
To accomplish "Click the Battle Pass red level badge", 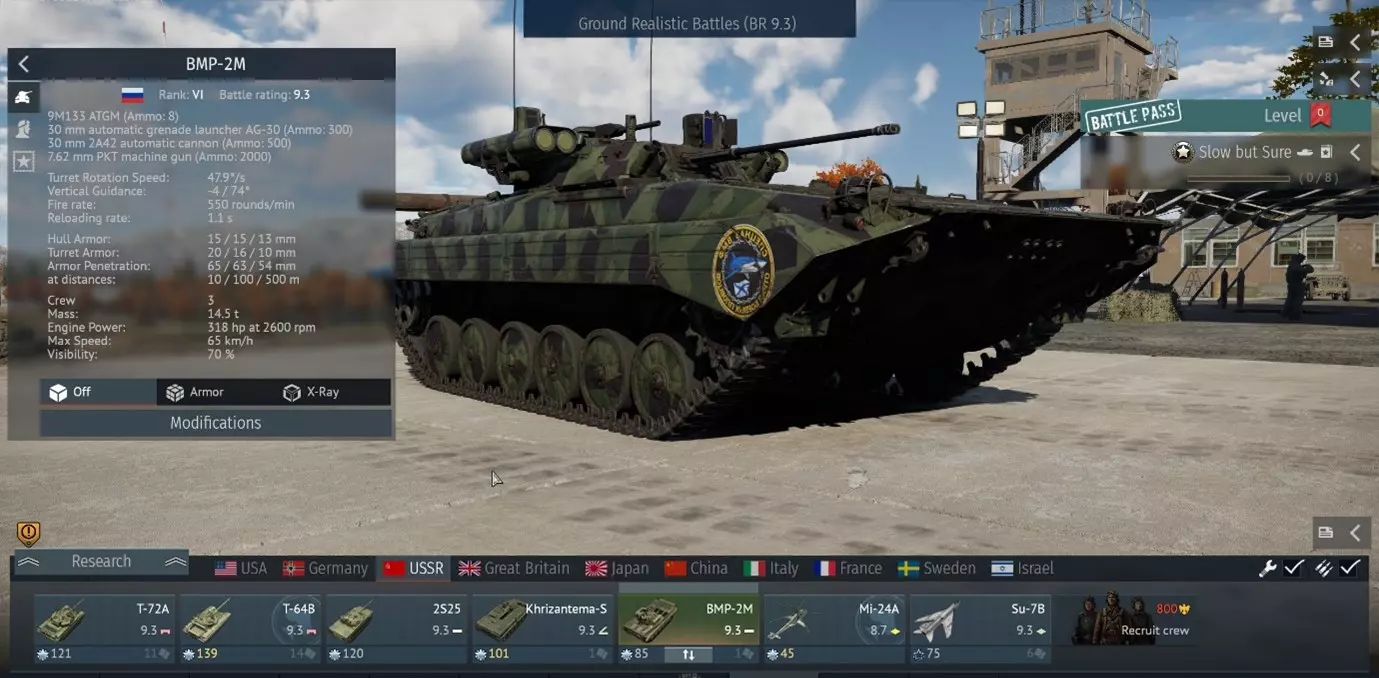I will [x=1321, y=114].
